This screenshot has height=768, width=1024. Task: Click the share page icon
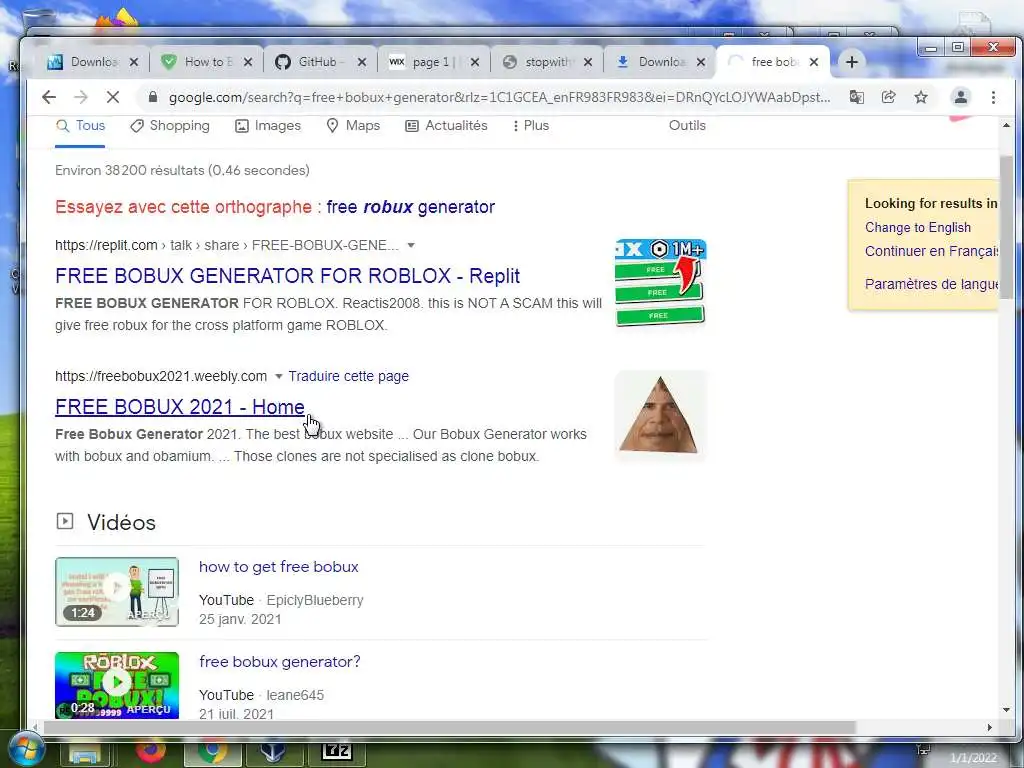point(889,97)
